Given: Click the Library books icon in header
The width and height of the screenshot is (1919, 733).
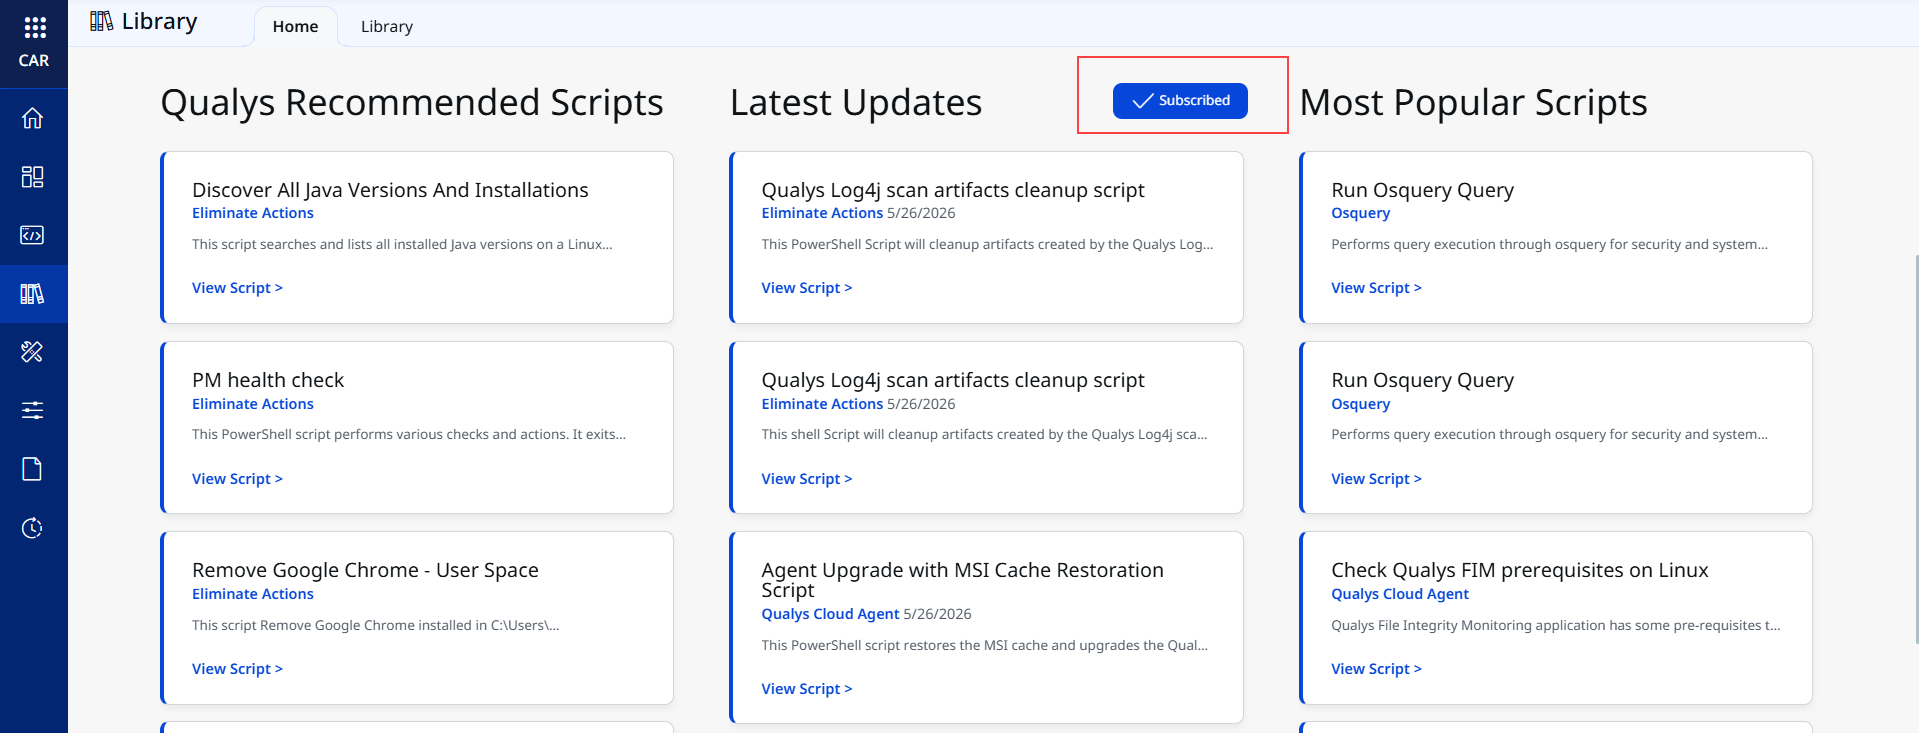Looking at the screenshot, I should (x=101, y=21).
